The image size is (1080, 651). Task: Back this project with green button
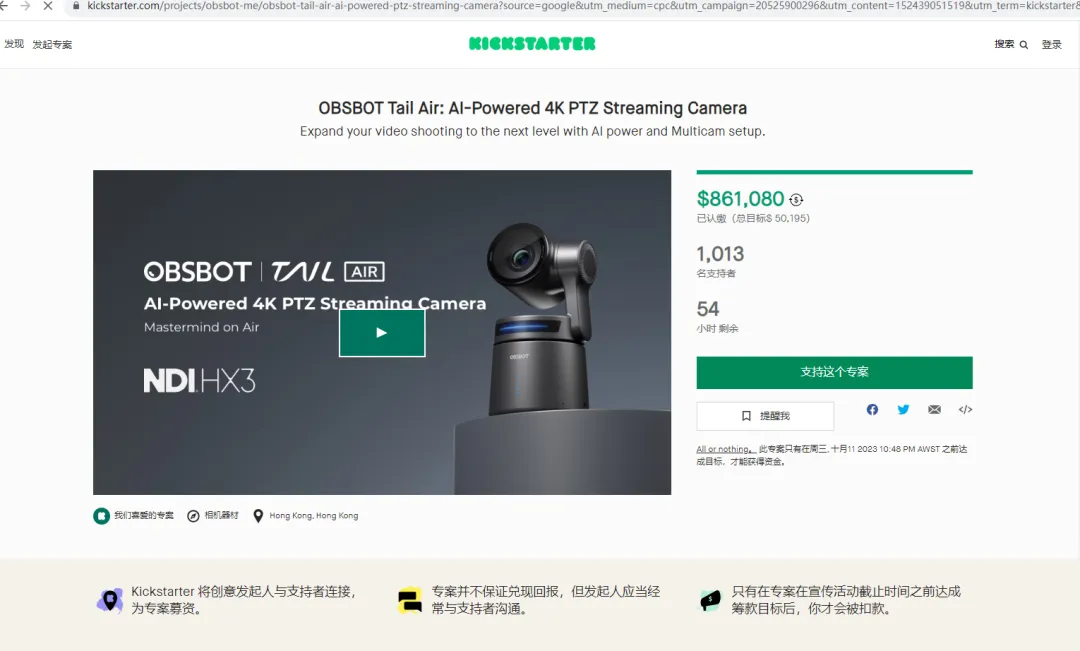[834, 373]
